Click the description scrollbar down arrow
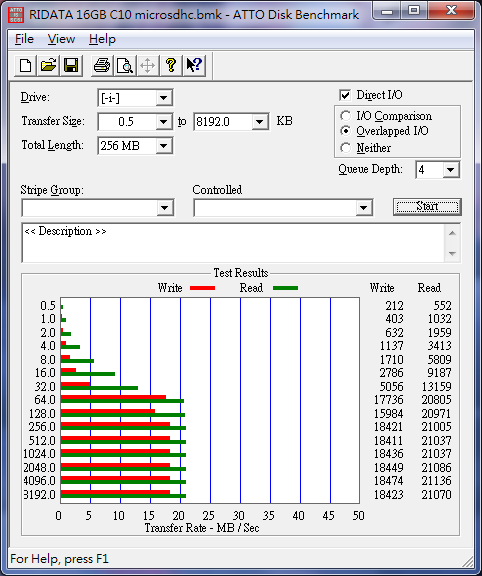Screen dimensions: 482x576 (452, 253)
